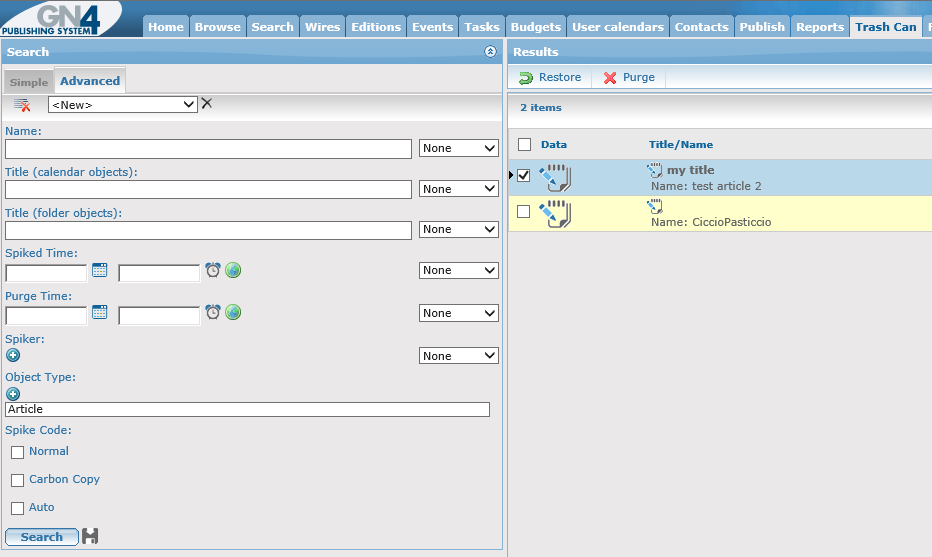The width and height of the screenshot is (932, 557).
Task: Click the Restore button label
Action: coord(560,77)
